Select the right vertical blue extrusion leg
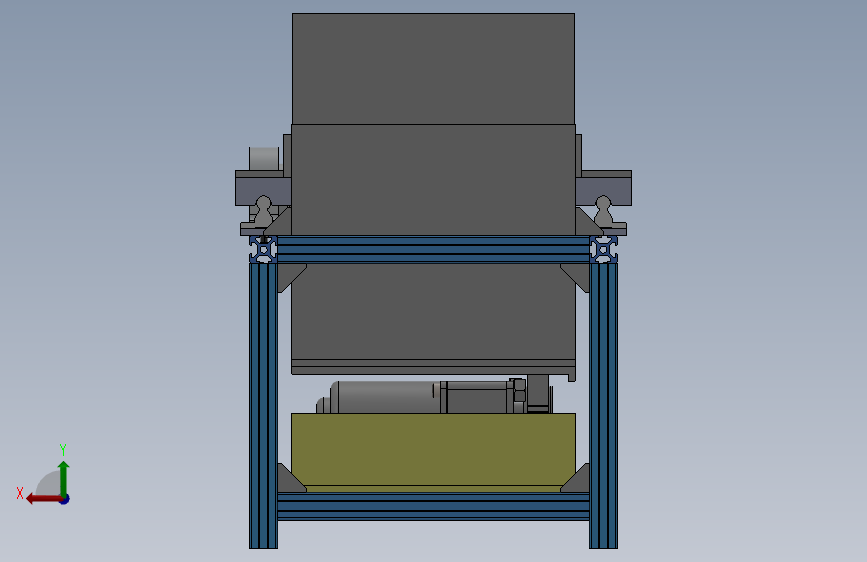The width and height of the screenshot is (867, 562). click(x=603, y=405)
